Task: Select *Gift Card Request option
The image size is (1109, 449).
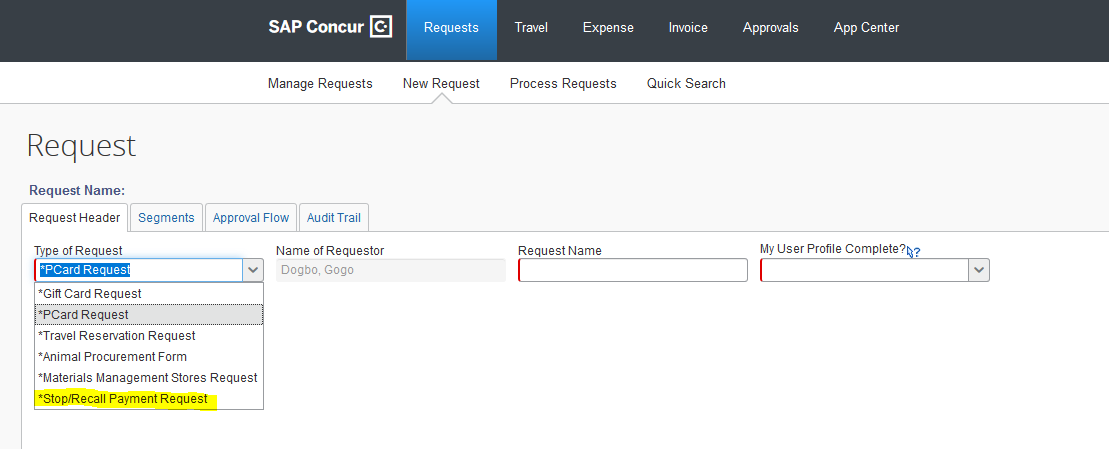Action: 149,293
